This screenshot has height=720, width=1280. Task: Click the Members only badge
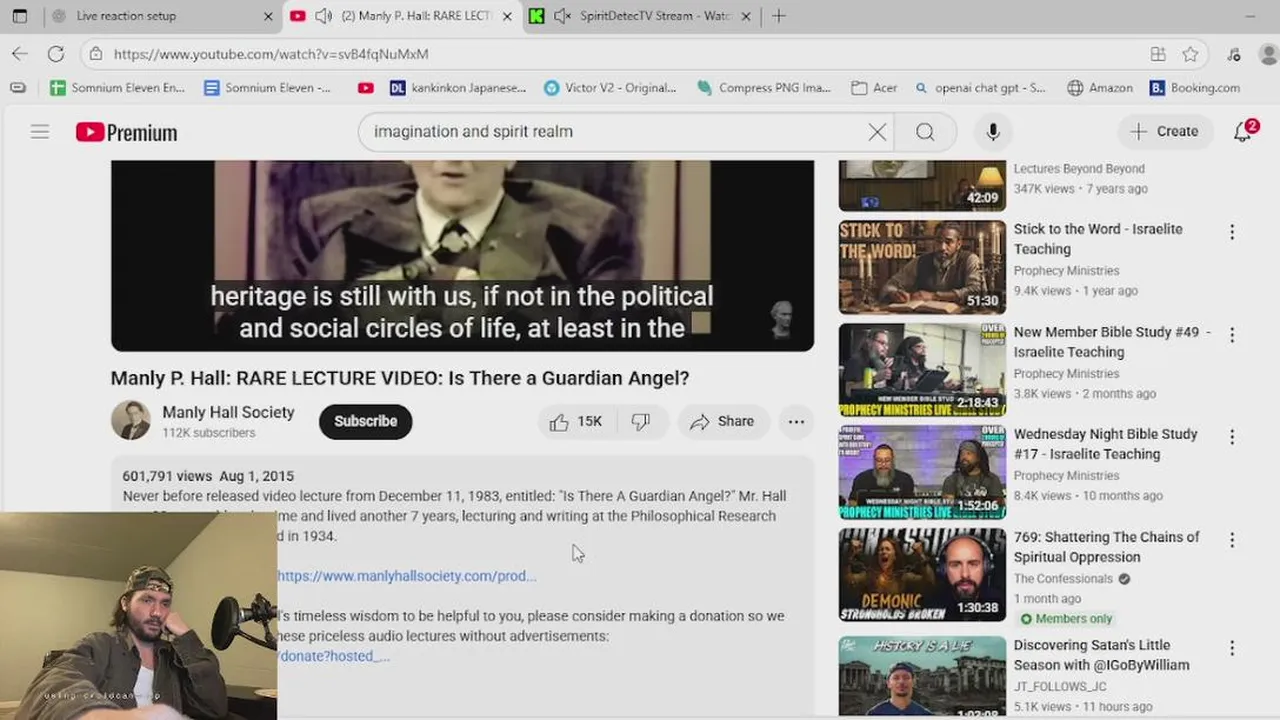[x=1066, y=619]
